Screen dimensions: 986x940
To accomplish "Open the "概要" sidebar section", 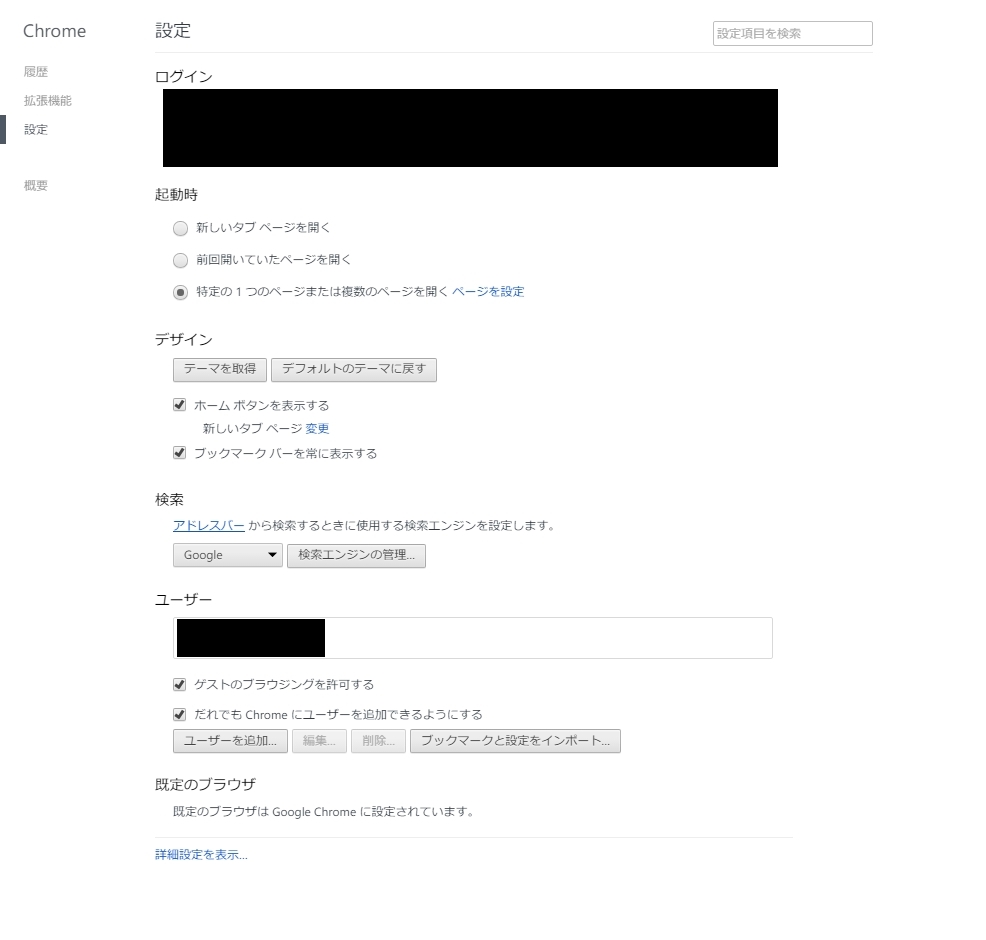I will click(x=36, y=185).
